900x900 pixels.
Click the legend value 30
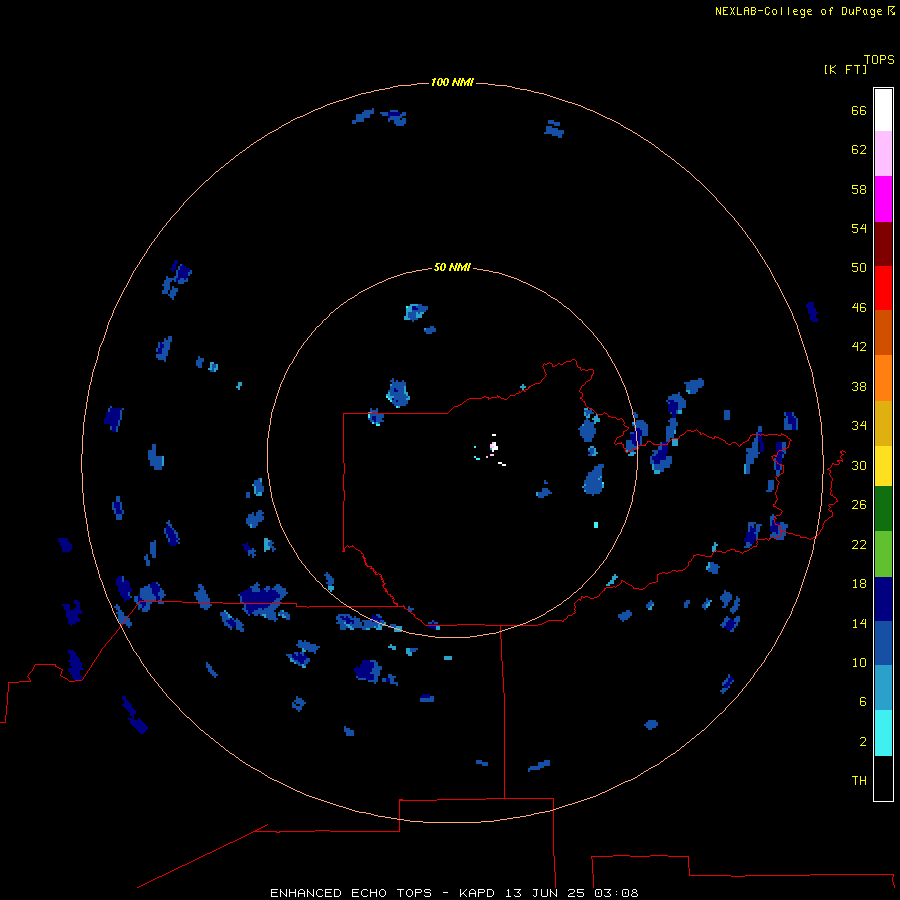(859, 465)
